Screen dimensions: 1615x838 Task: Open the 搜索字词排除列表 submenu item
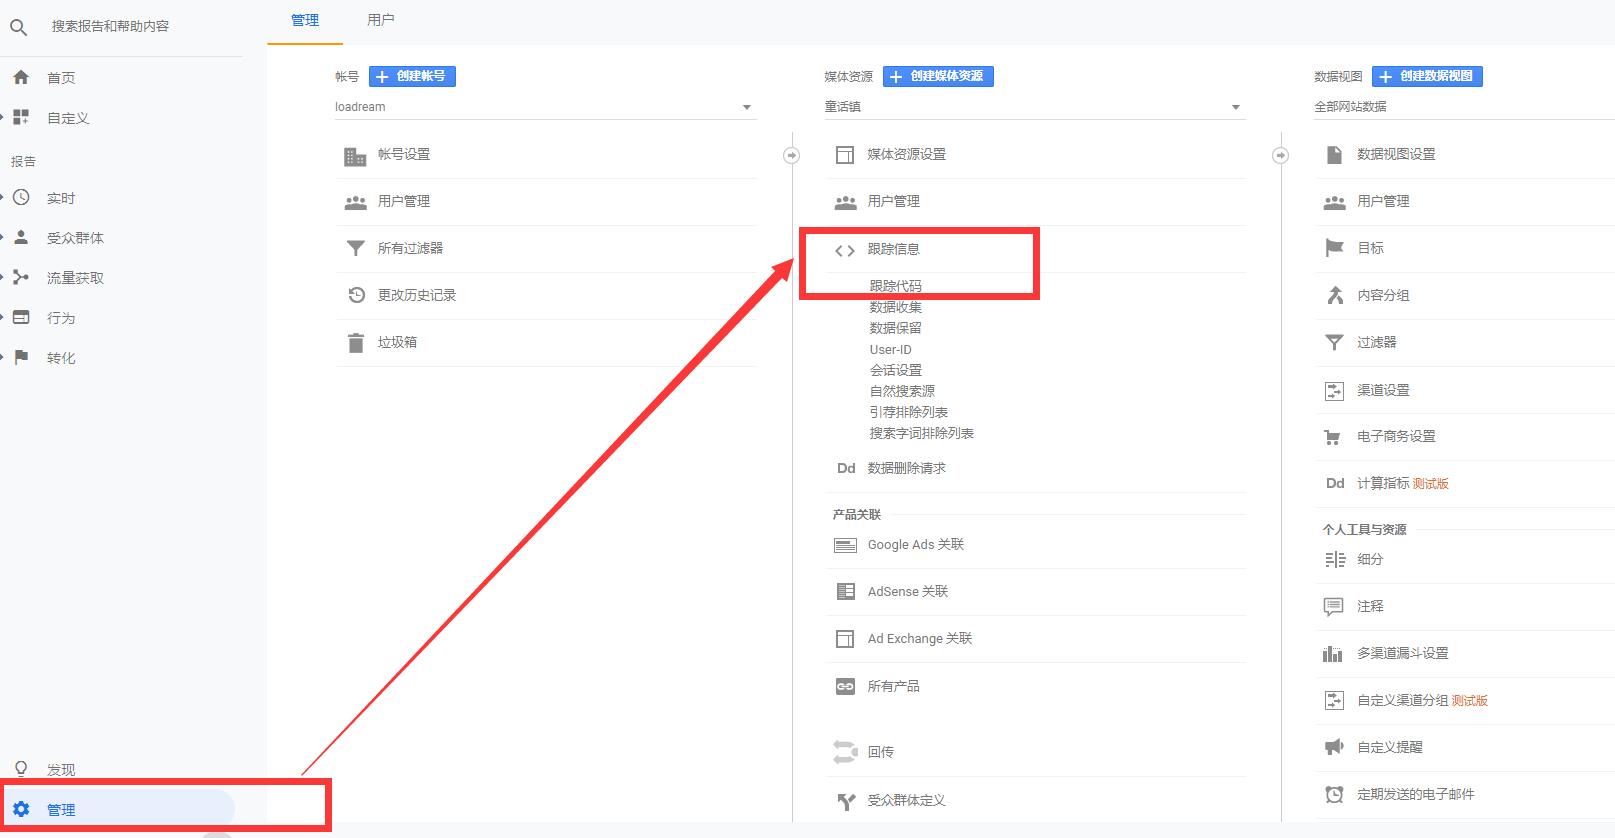pos(921,433)
